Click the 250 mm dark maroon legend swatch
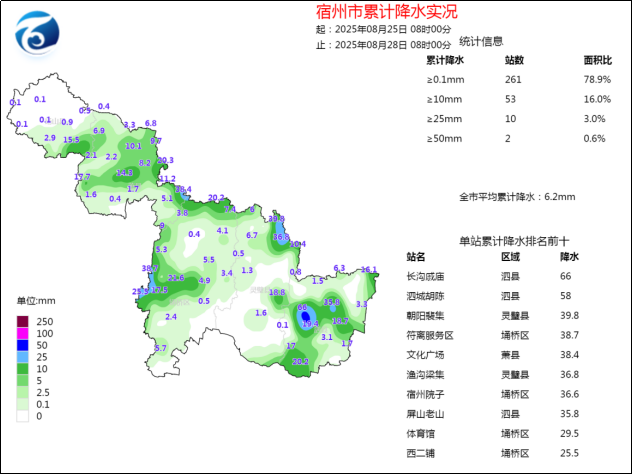633x475 pixels. pos(22,321)
